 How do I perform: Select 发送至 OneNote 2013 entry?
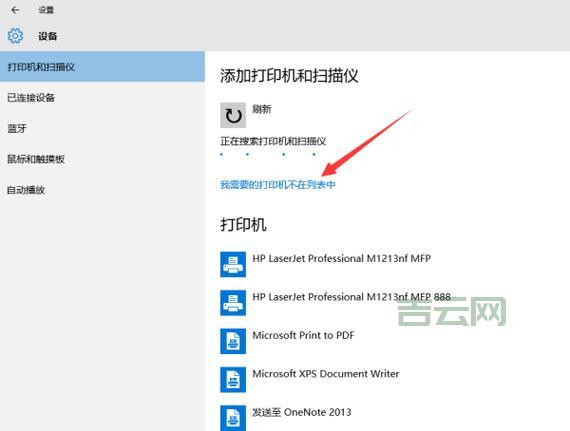302,412
